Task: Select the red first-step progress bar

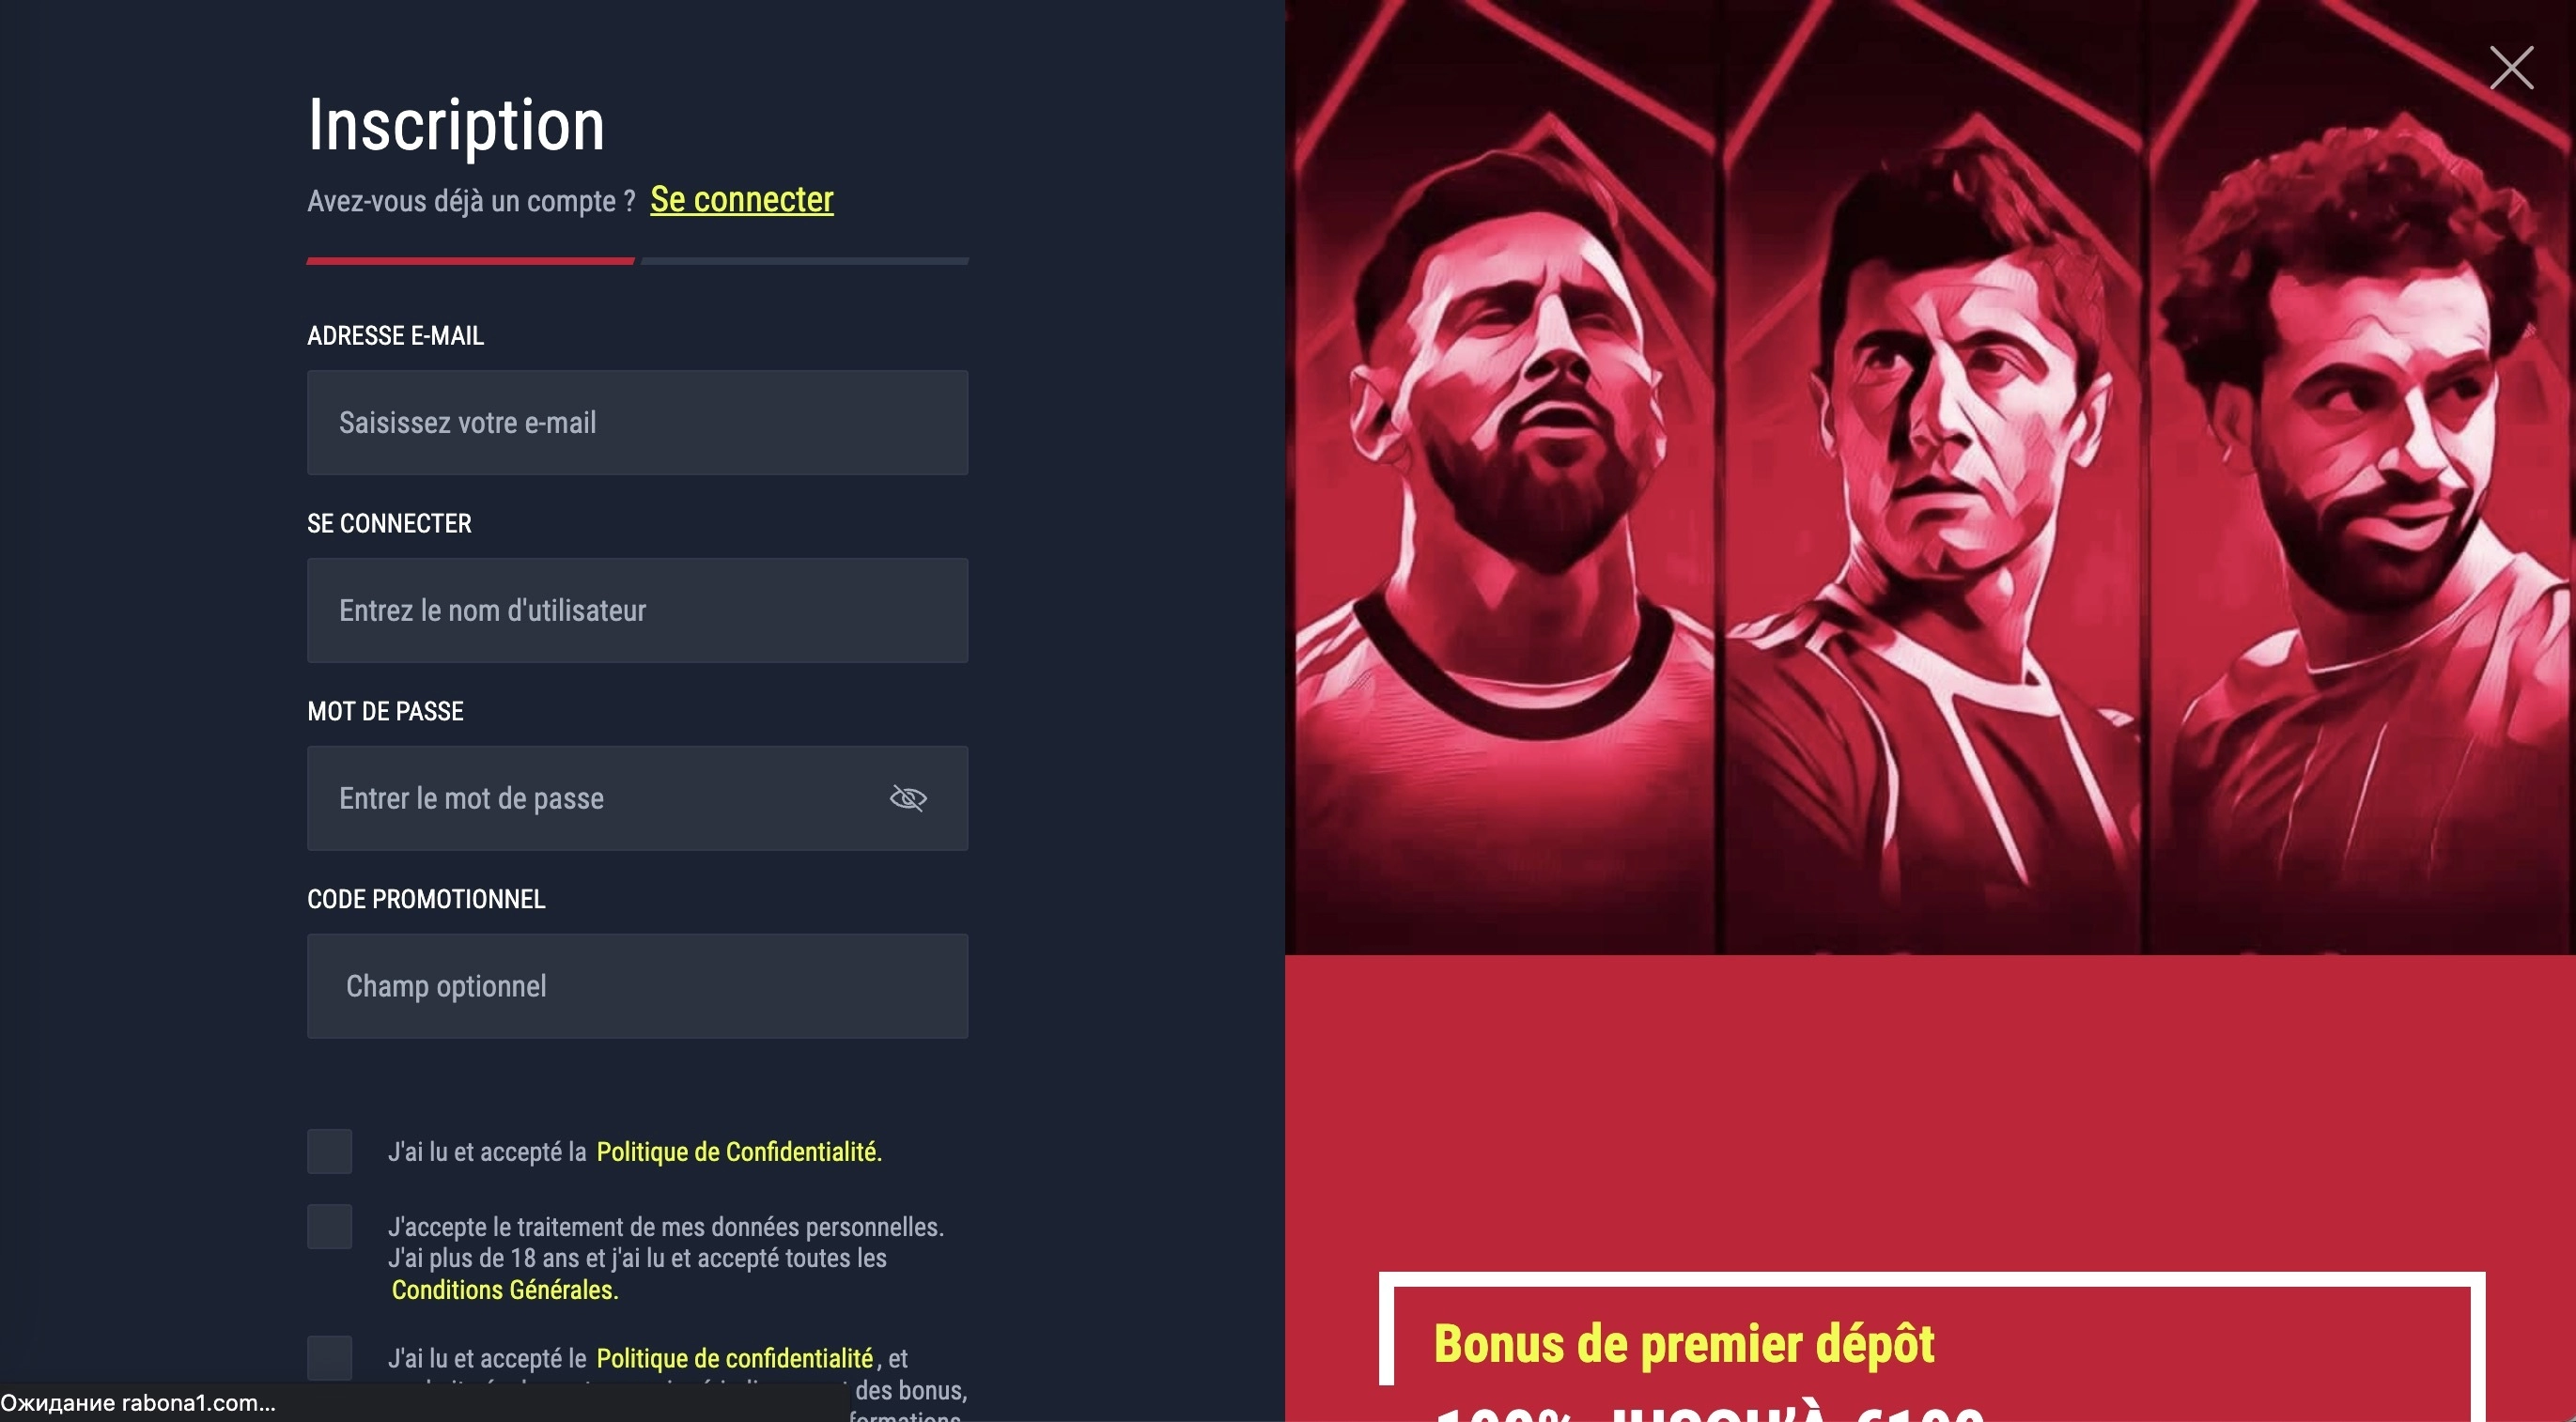Action: click(470, 261)
